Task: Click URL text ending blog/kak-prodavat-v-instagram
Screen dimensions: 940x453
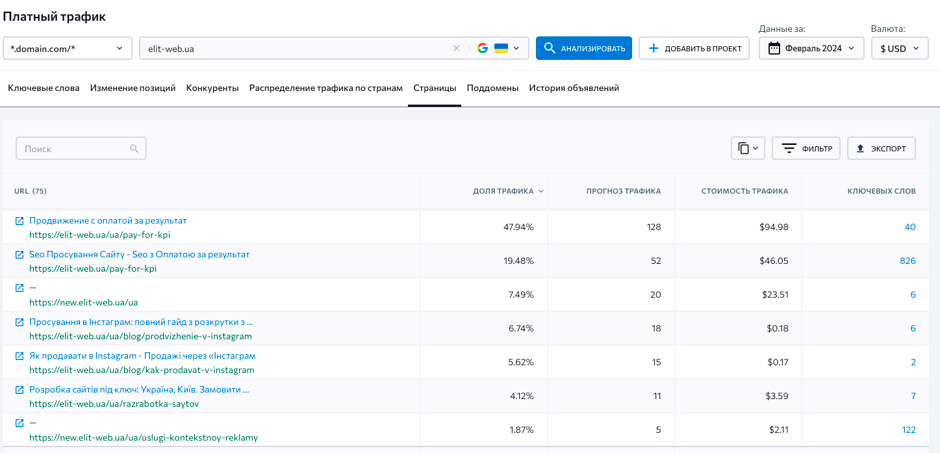Action: (141, 370)
